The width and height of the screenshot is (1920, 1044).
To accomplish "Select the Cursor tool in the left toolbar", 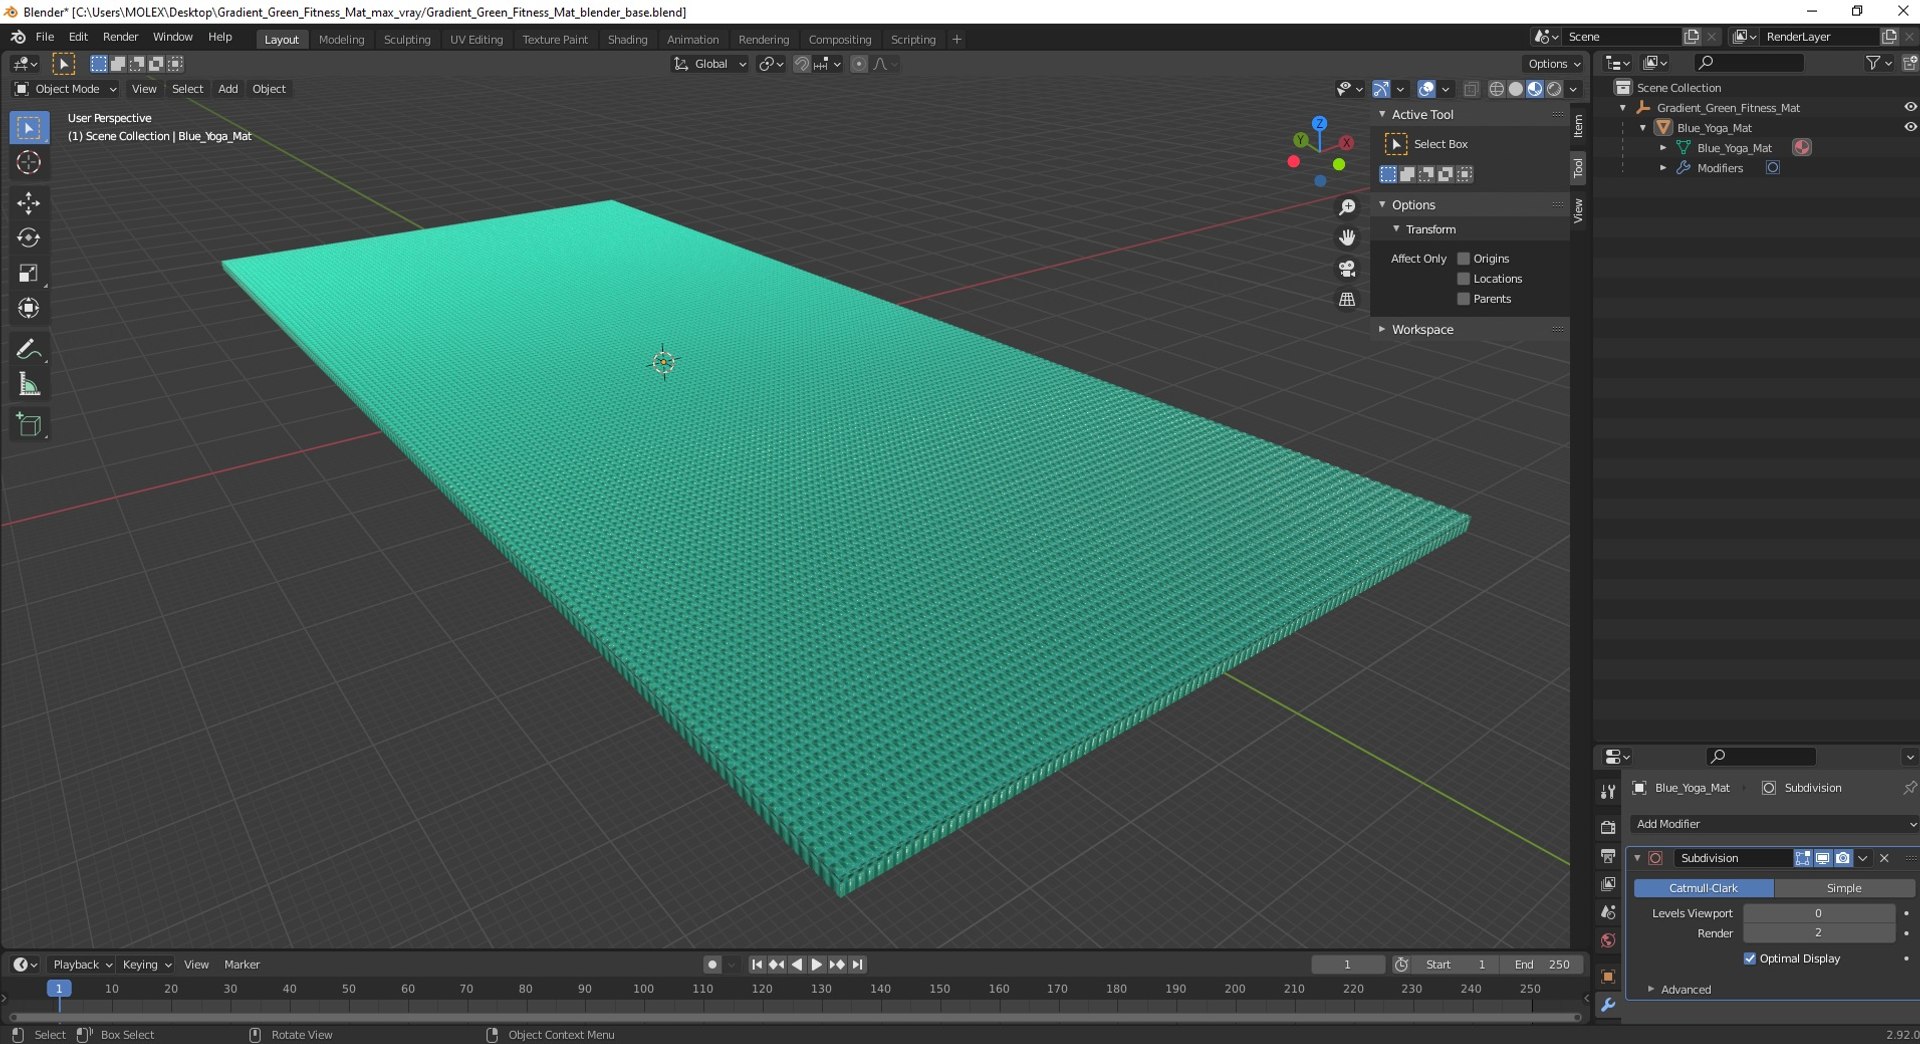I will (x=28, y=163).
